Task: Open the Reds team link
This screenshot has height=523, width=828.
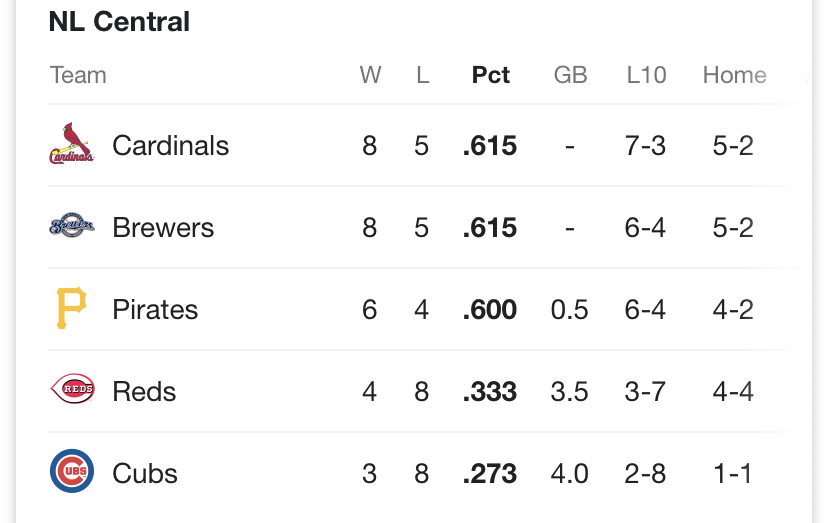Action: click(144, 391)
